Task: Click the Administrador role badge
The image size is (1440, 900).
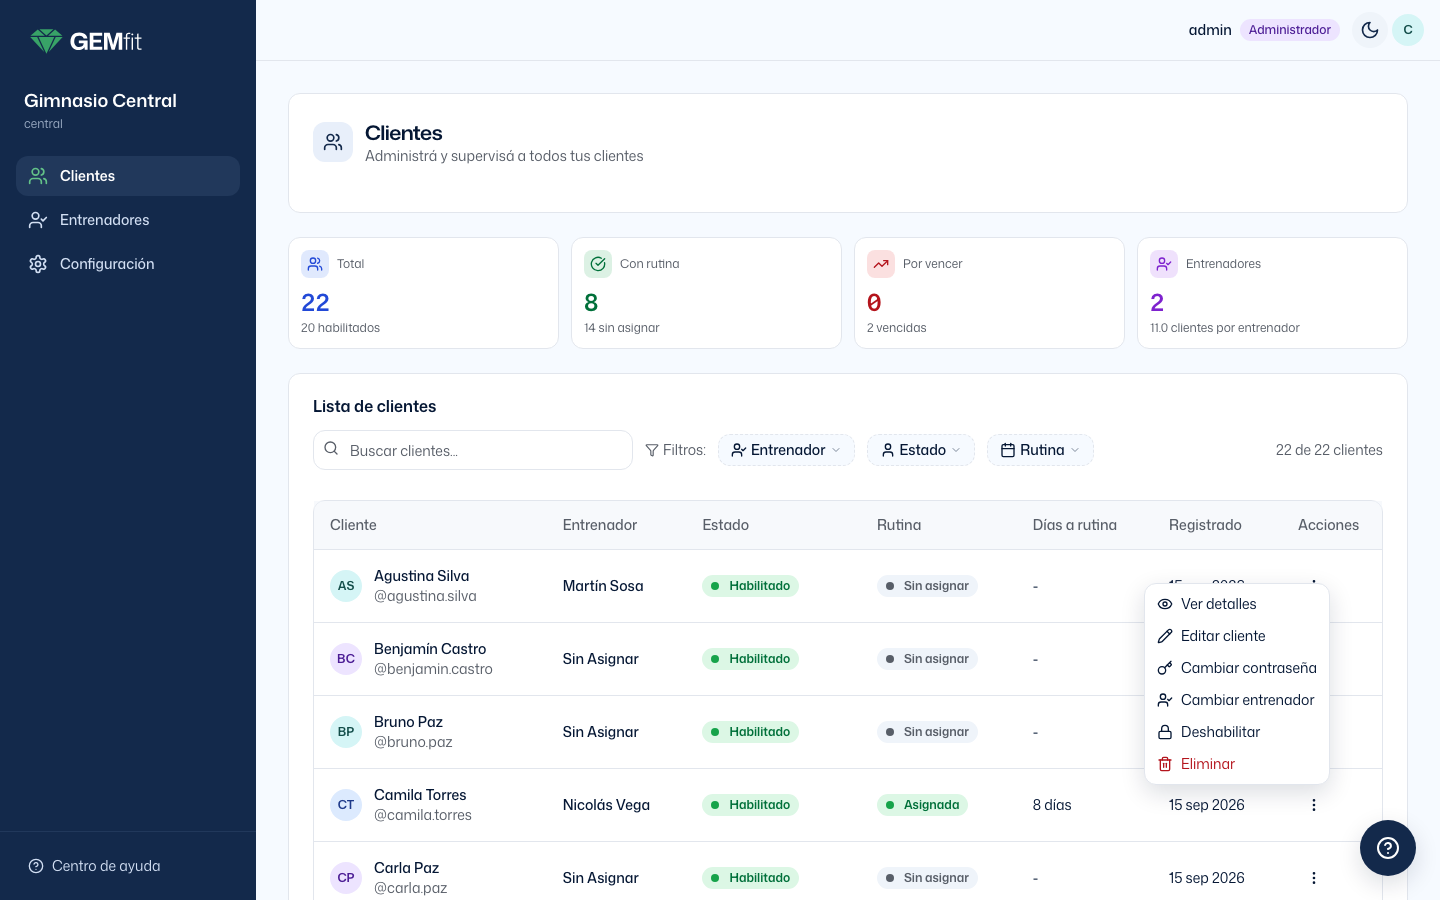Action: tap(1289, 30)
